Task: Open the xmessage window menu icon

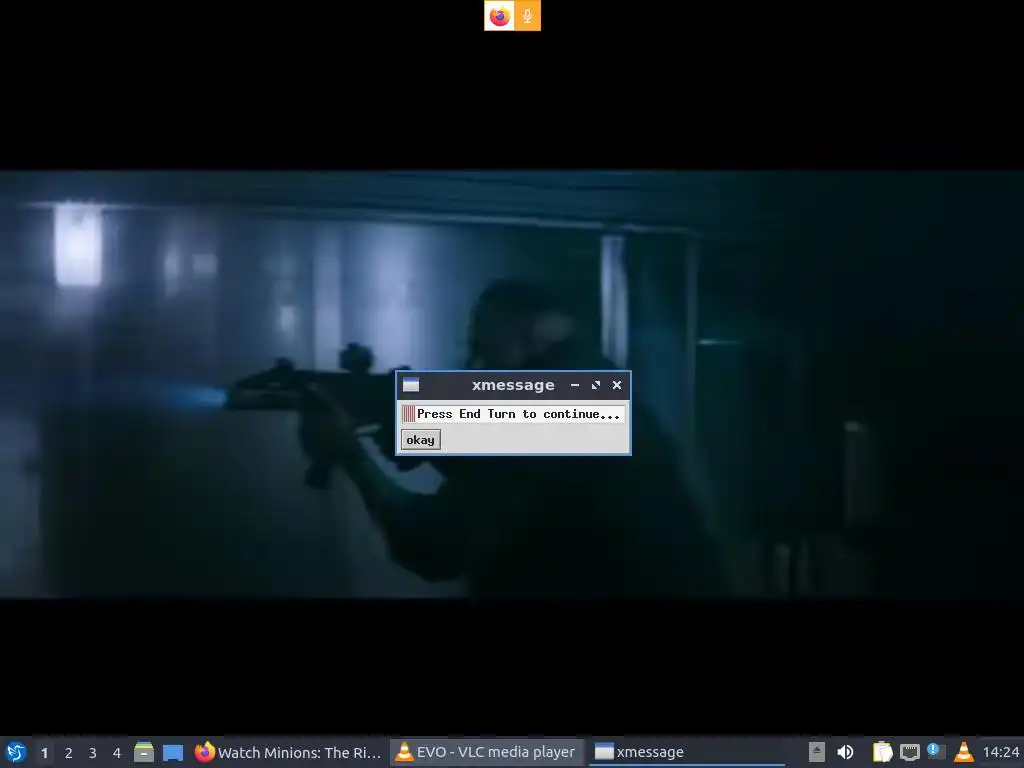Action: [x=411, y=385]
